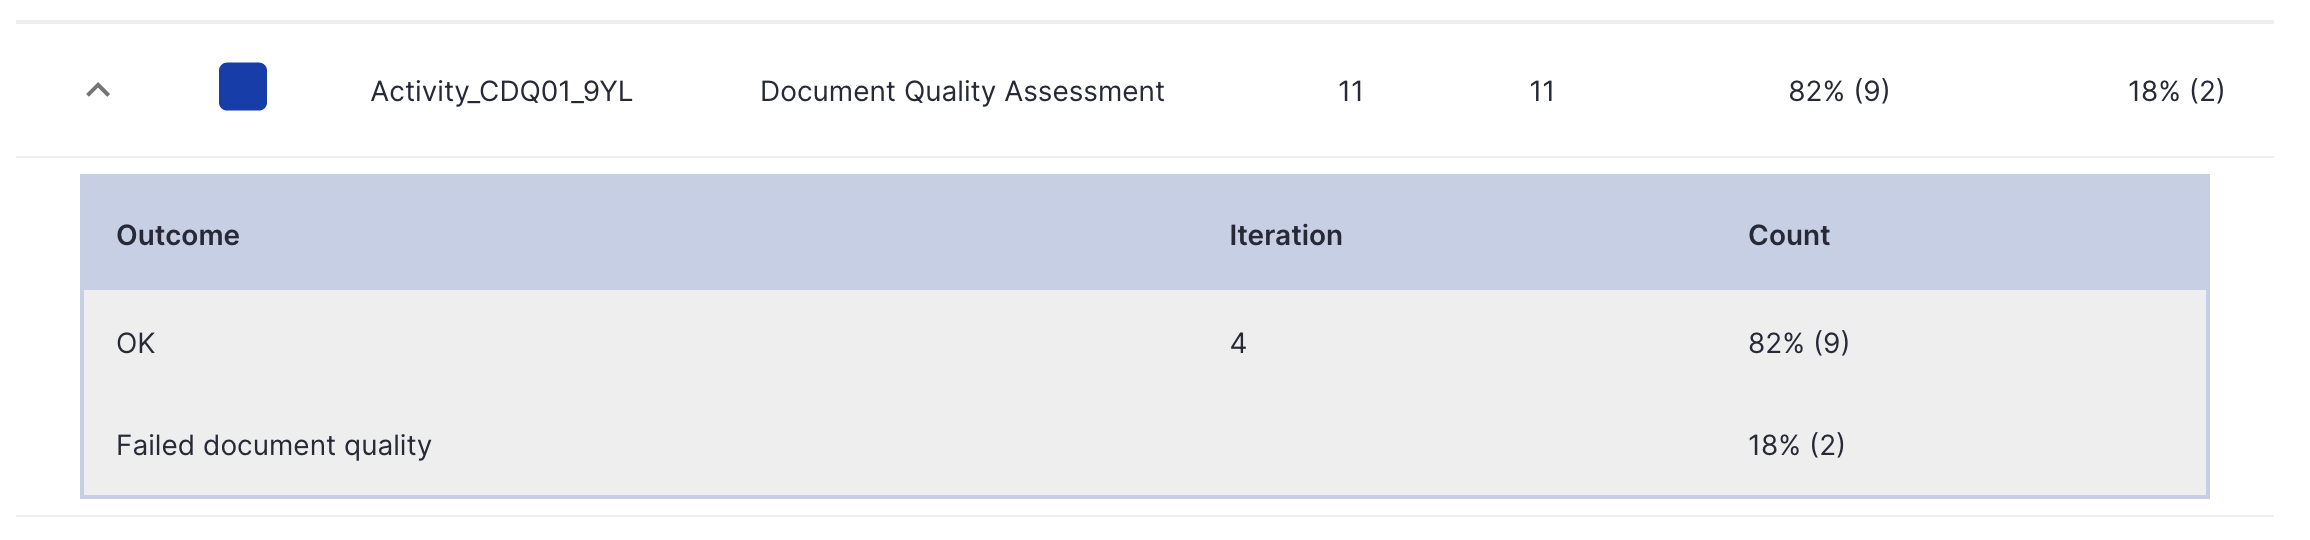Click the 18% (2) value in activity row
This screenshot has width=2310, height=540.
point(2176,91)
